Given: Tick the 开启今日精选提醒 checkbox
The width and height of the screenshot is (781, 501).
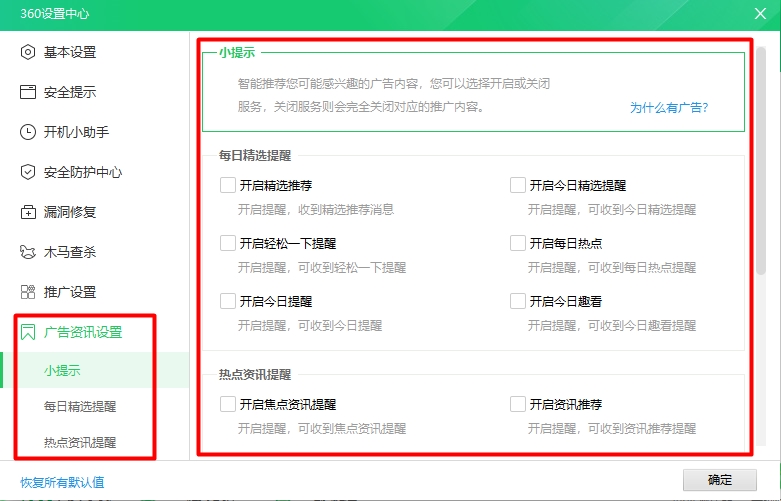Looking at the screenshot, I should (518, 185).
